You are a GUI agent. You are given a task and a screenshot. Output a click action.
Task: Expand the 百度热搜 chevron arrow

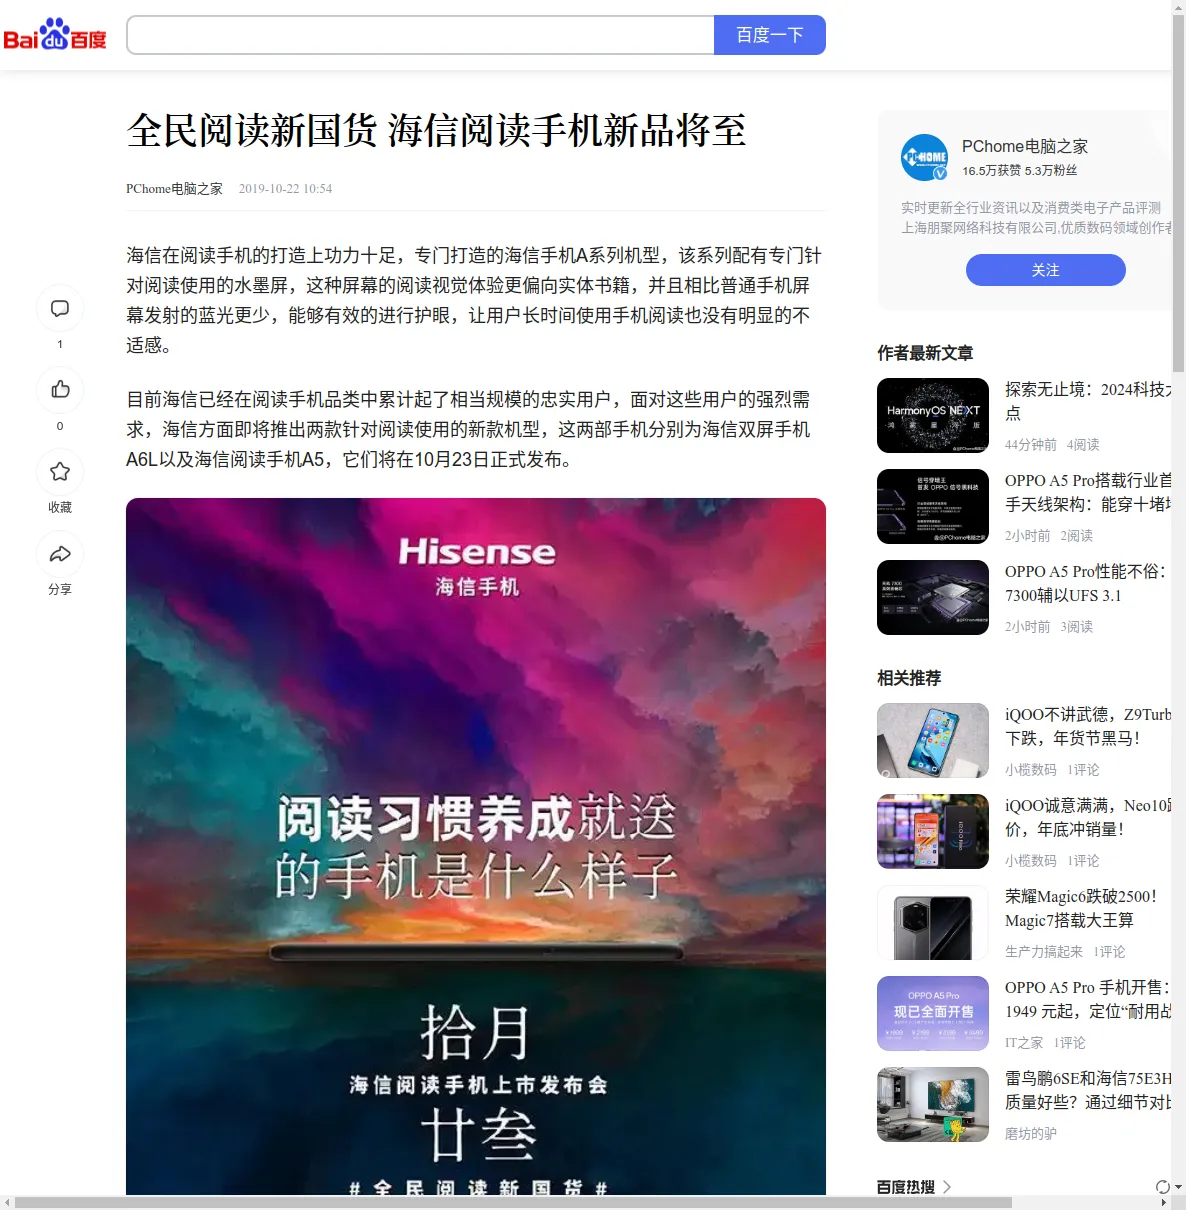(x=947, y=1187)
